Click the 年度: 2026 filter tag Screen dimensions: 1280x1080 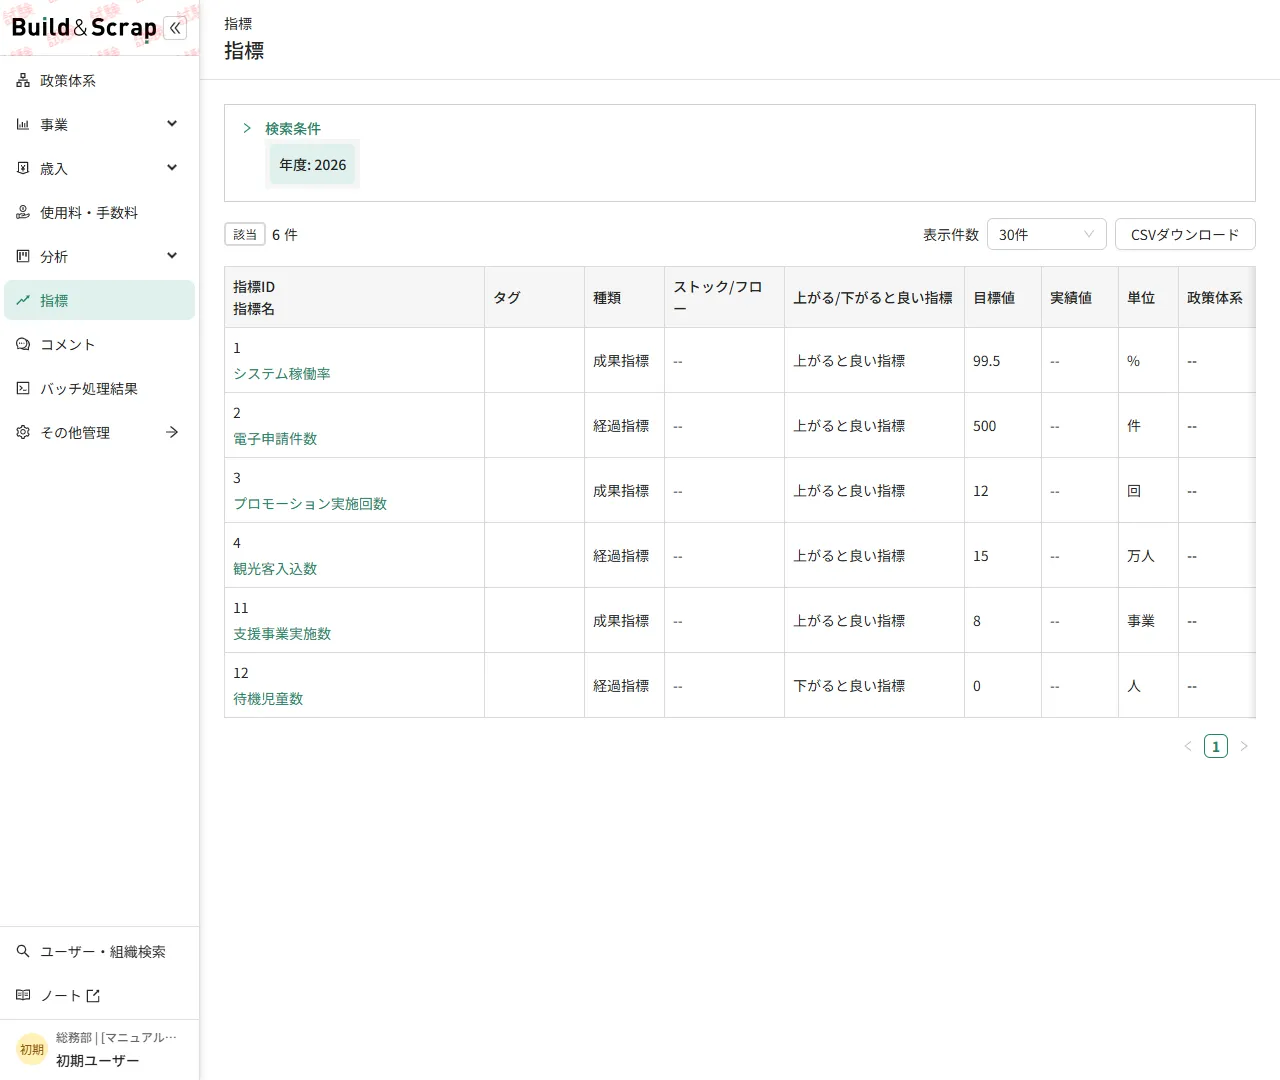313,165
